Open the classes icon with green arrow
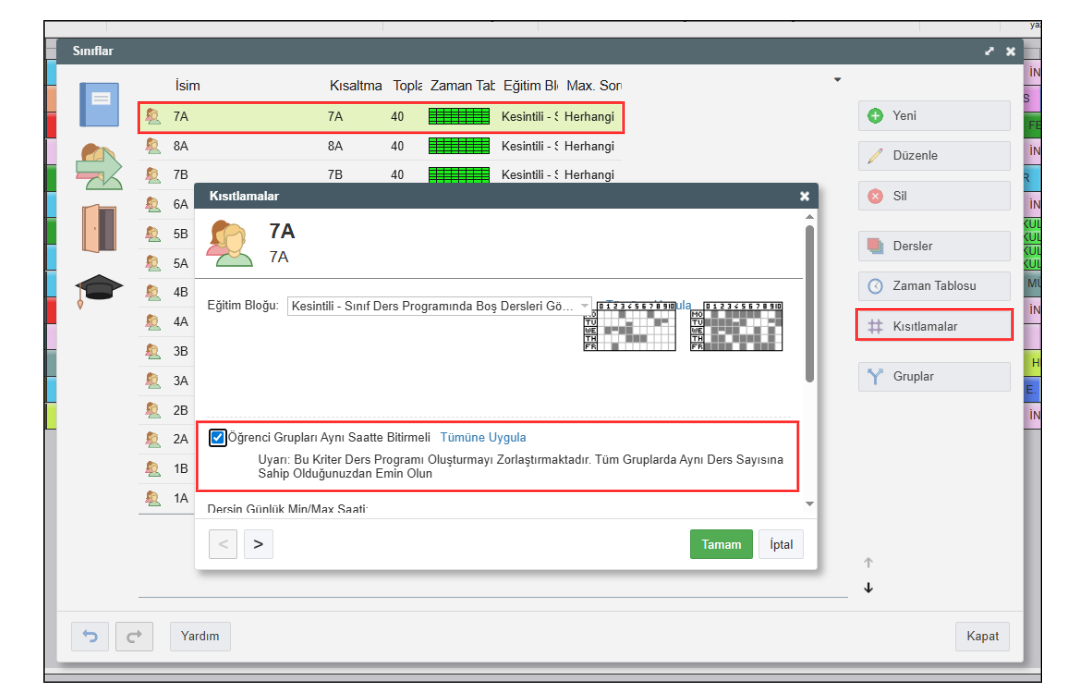 pos(99,166)
